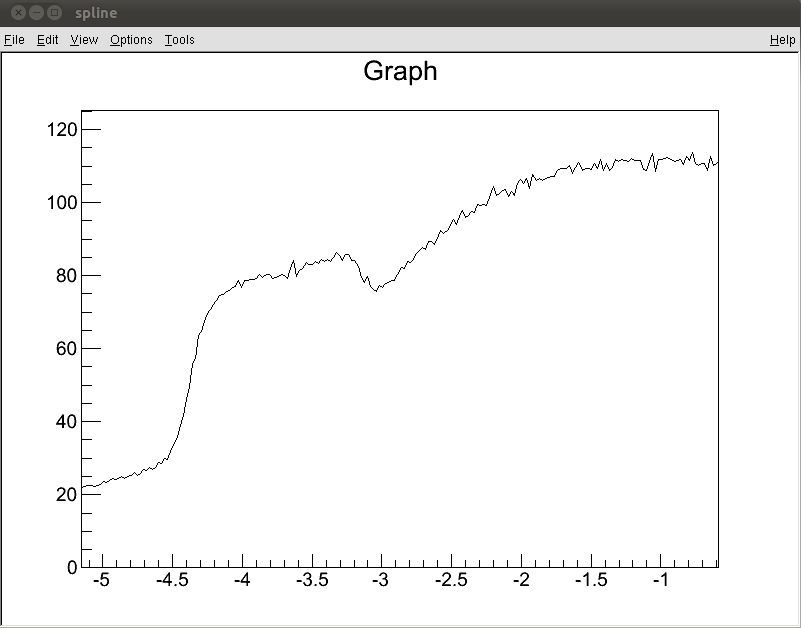Open the File menu
Image resolution: width=801 pixels, height=628 pixels.
[x=14, y=40]
